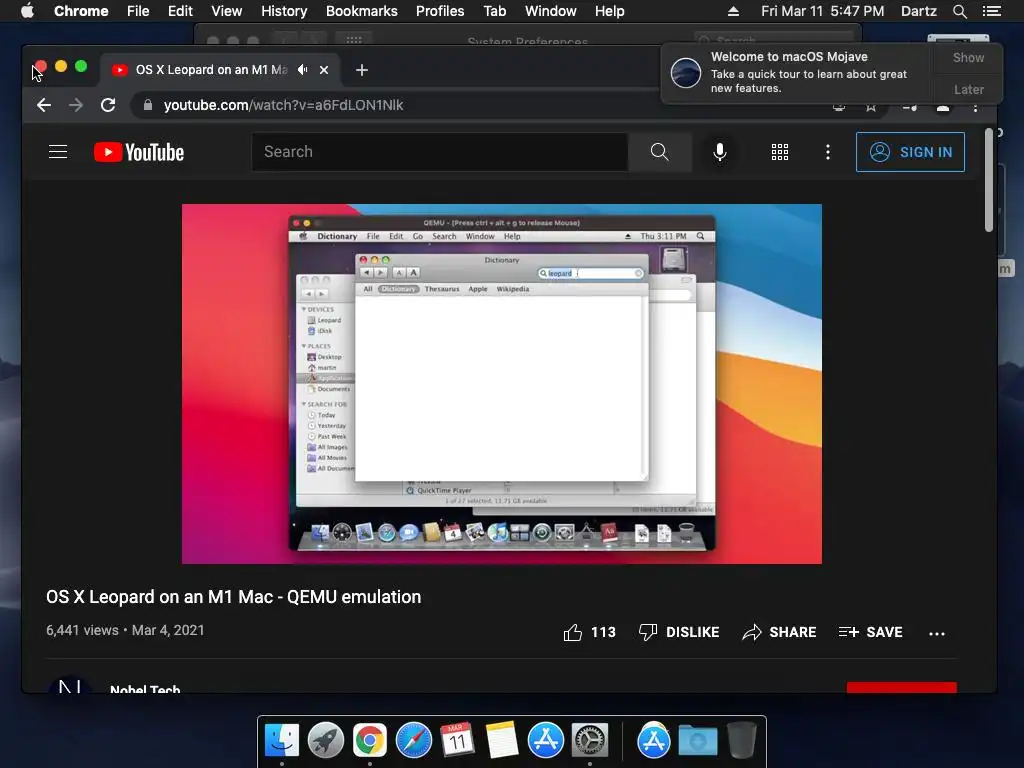Open the Trash in the Dock
The width and height of the screenshot is (1024, 768).
[741, 741]
